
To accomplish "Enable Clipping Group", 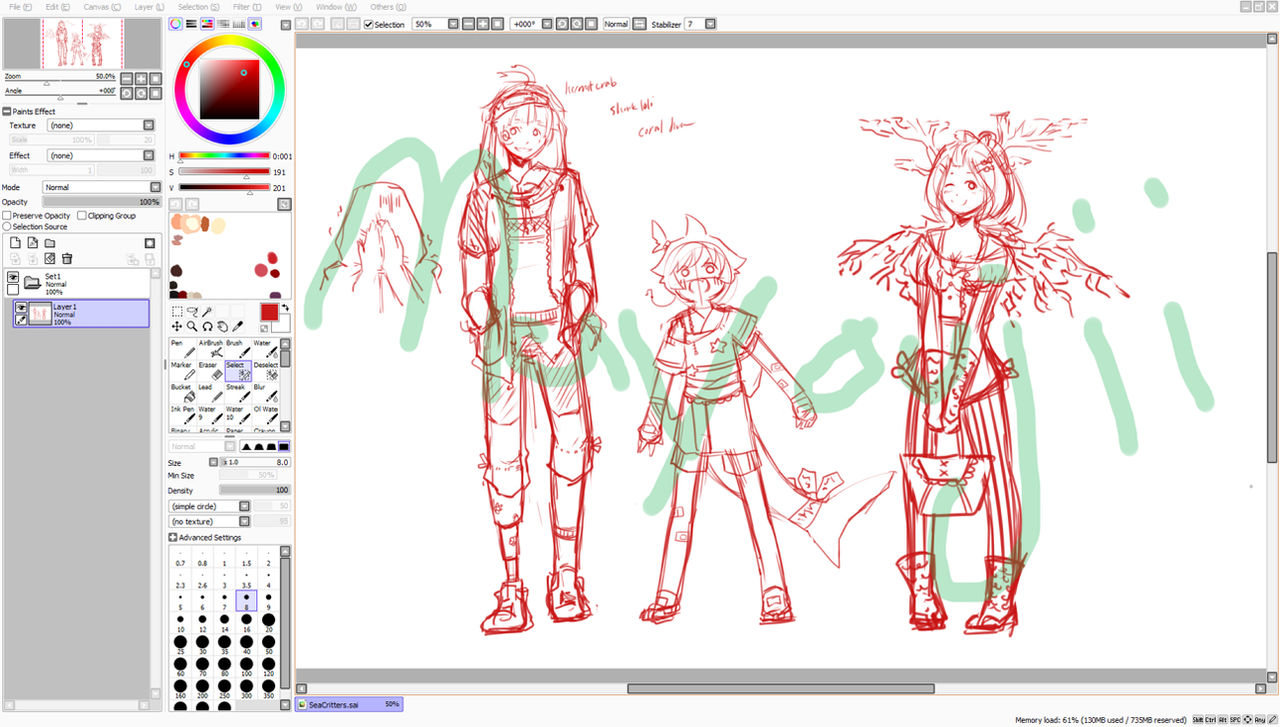I will pos(82,215).
